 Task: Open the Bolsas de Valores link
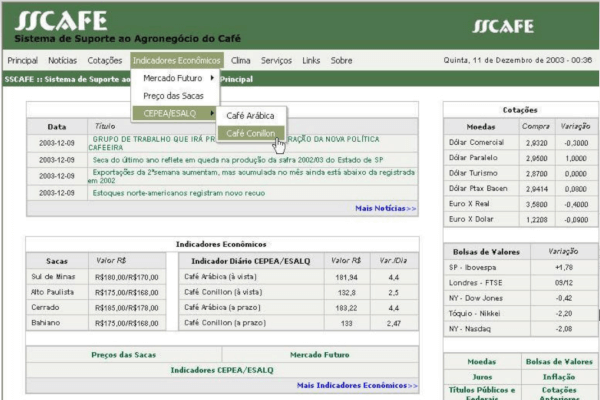click(x=559, y=361)
